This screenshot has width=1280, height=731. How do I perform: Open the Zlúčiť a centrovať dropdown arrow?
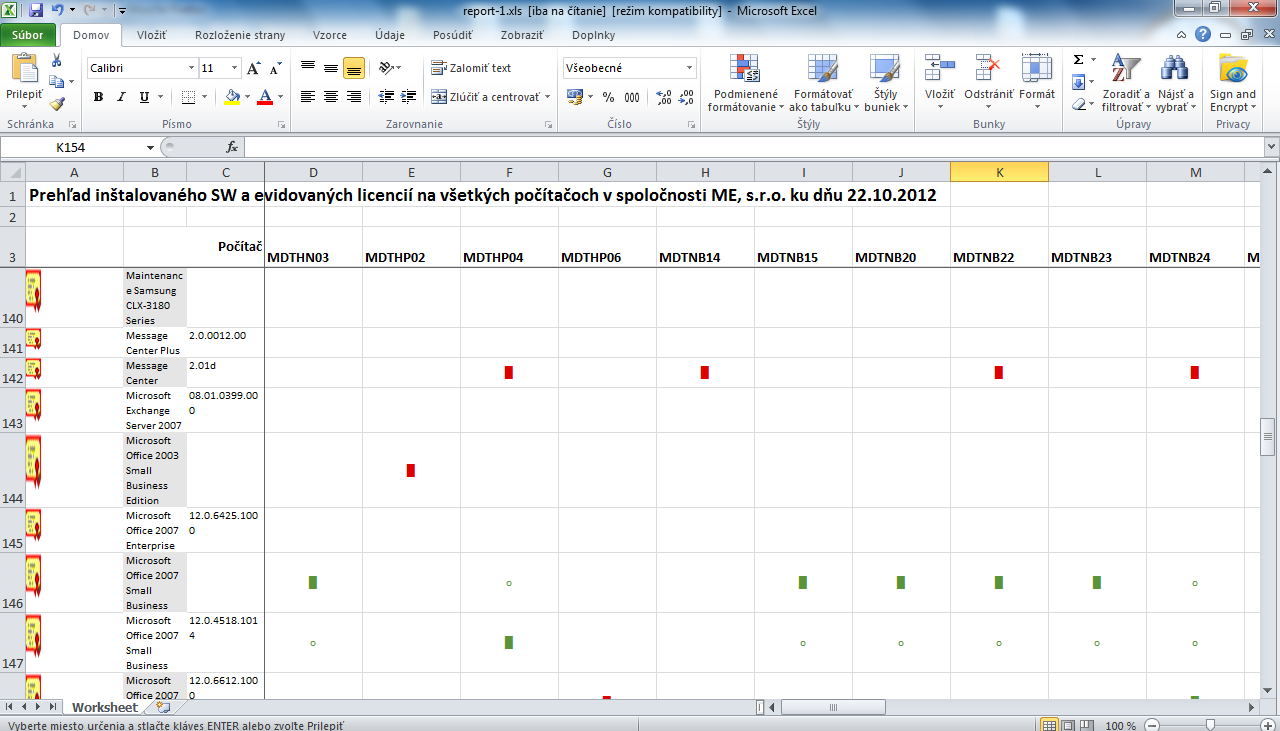(x=548, y=97)
